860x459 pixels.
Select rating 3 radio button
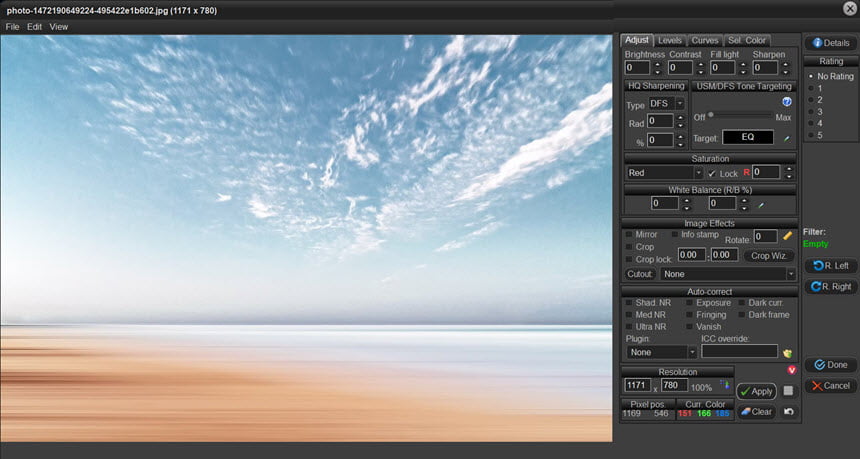pos(811,112)
